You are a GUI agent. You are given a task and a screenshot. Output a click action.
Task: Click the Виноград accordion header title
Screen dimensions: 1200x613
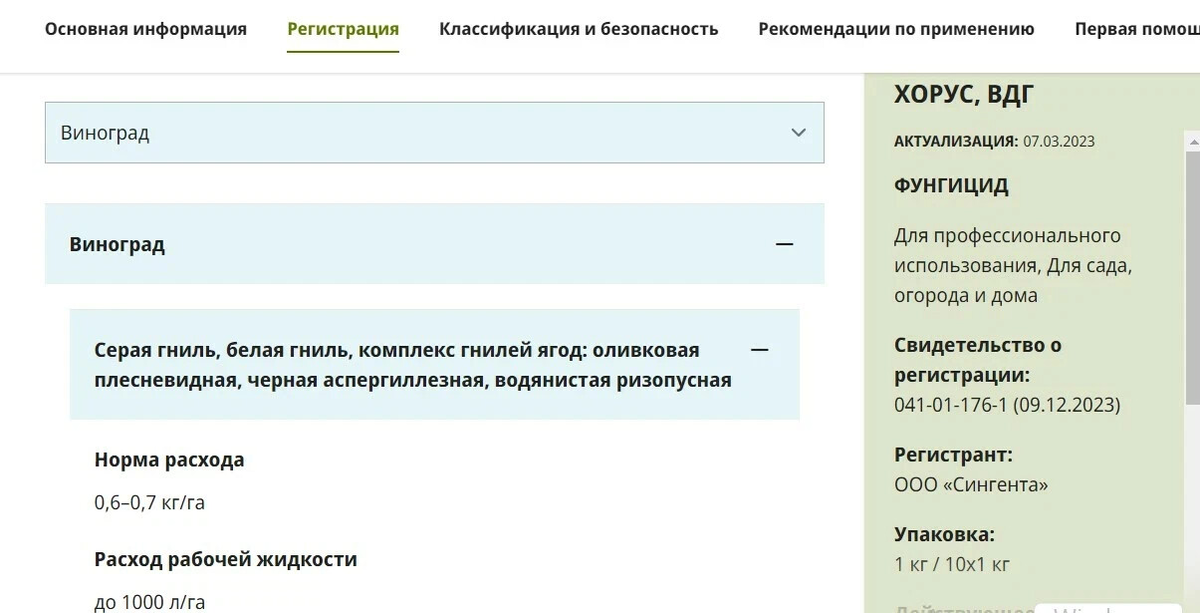coord(117,244)
